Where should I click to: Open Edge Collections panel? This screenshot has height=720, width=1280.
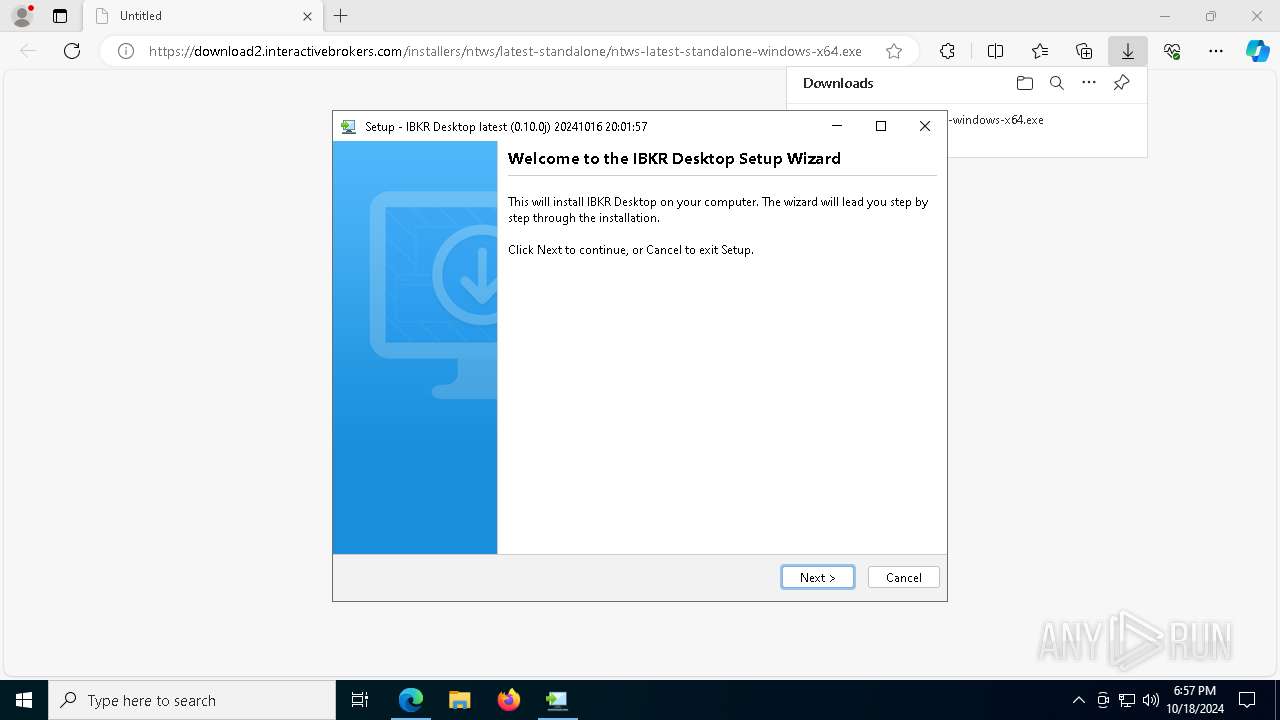coord(1084,51)
